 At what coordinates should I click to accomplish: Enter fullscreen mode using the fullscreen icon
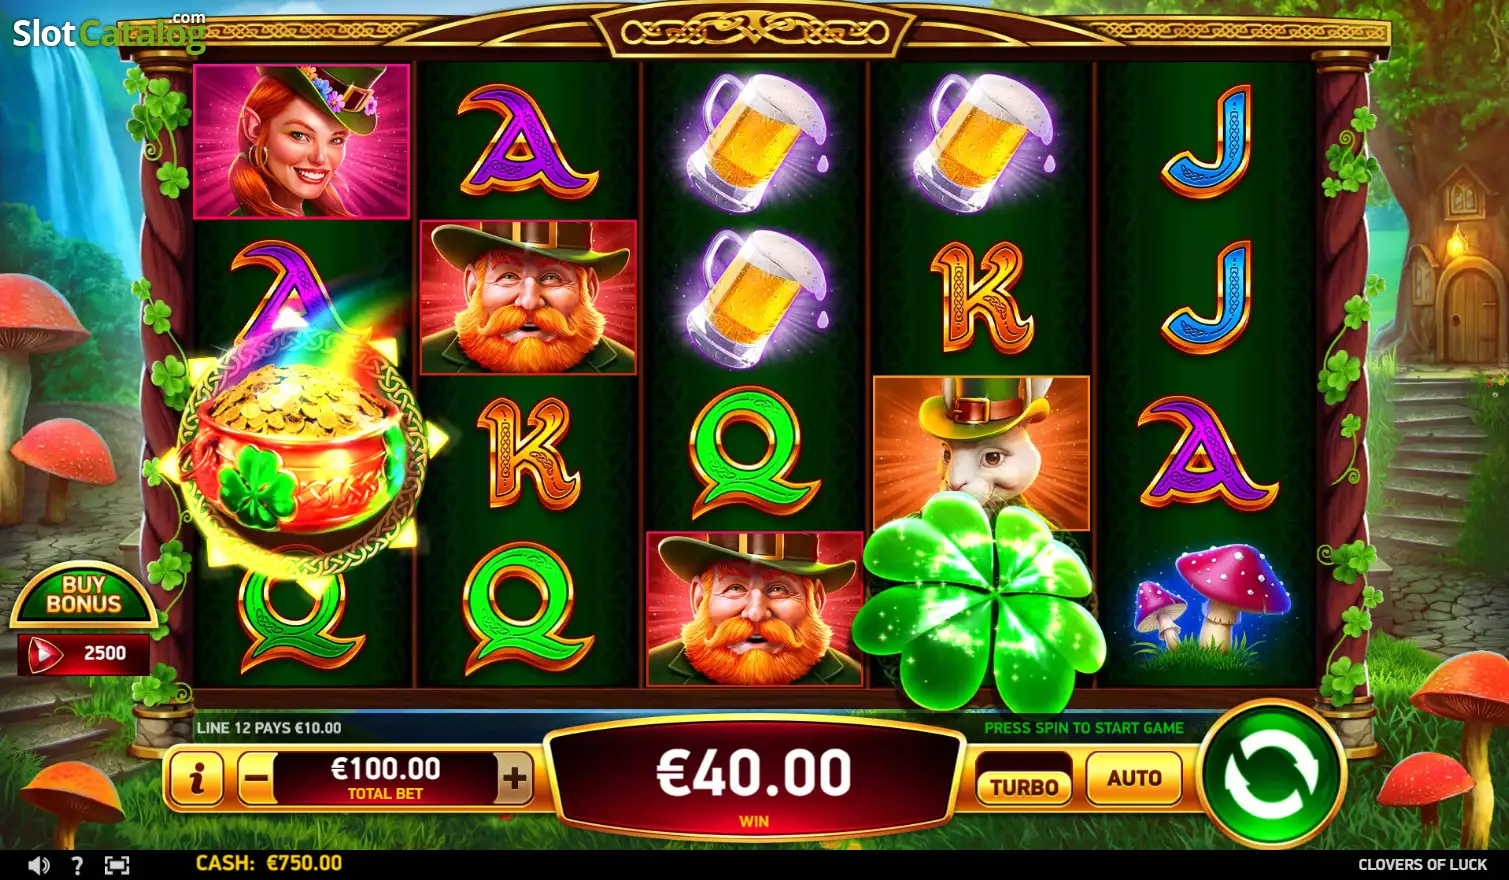coord(117,865)
